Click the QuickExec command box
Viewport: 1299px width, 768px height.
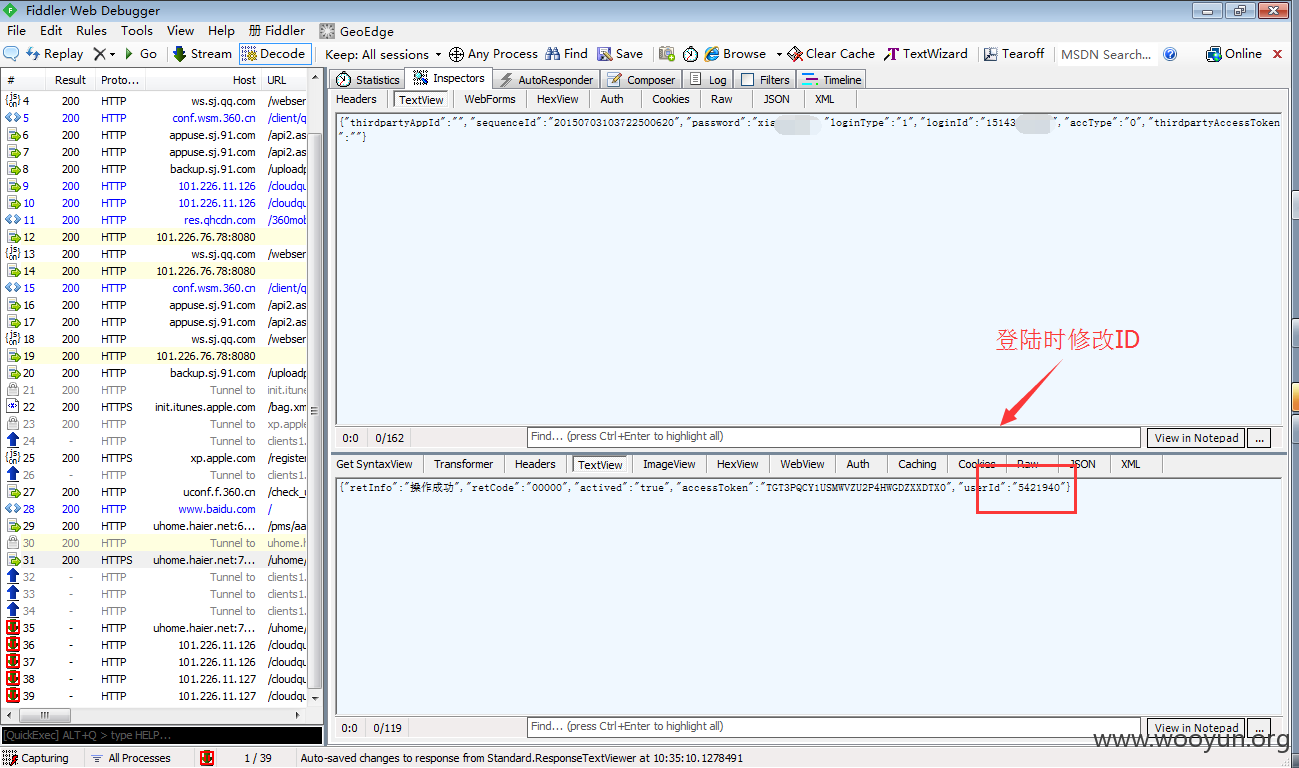pyautogui.click(x=162, y=736)
